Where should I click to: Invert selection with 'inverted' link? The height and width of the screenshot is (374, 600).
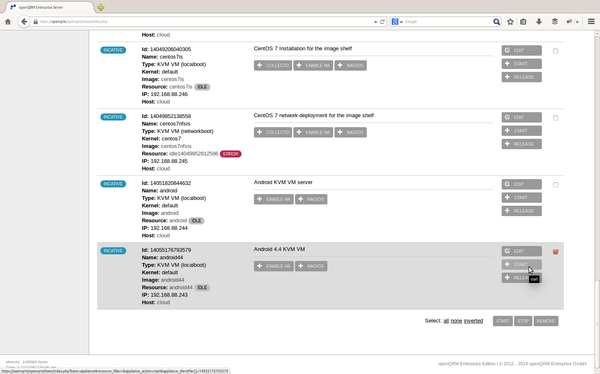pos(473,321)
